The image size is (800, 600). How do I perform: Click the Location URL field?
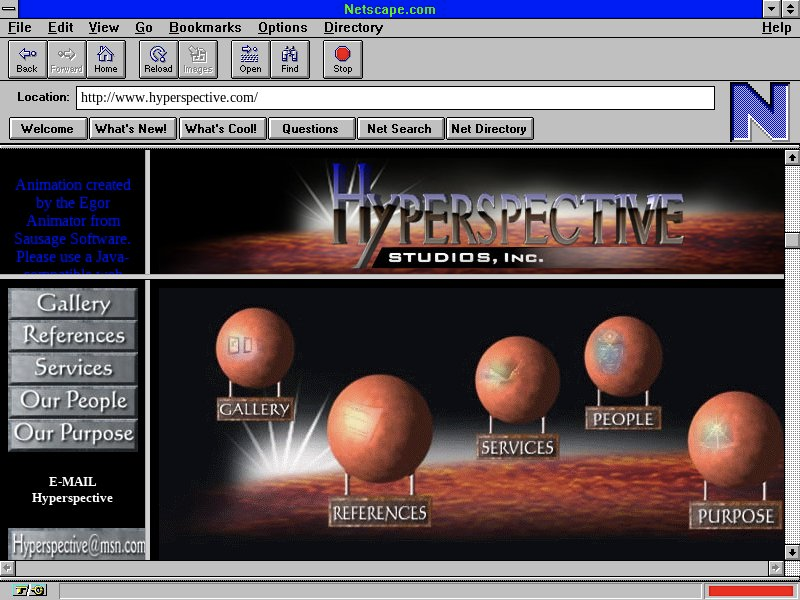[x=395, y=98]
